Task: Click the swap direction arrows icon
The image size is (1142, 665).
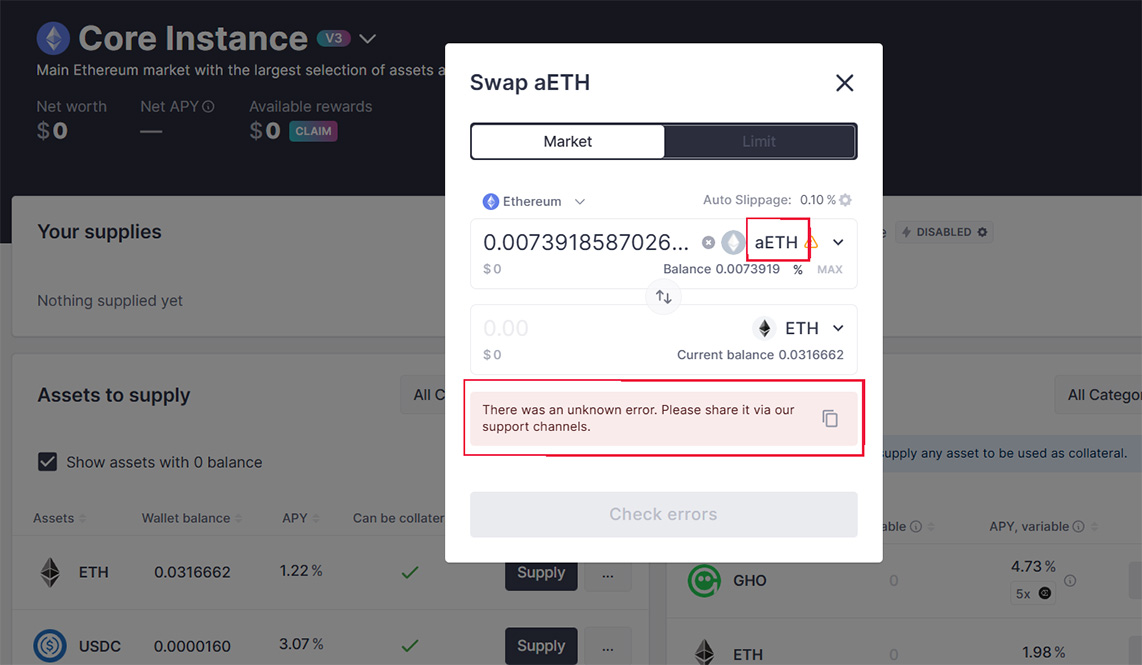Action: click(x=663, y=297)
